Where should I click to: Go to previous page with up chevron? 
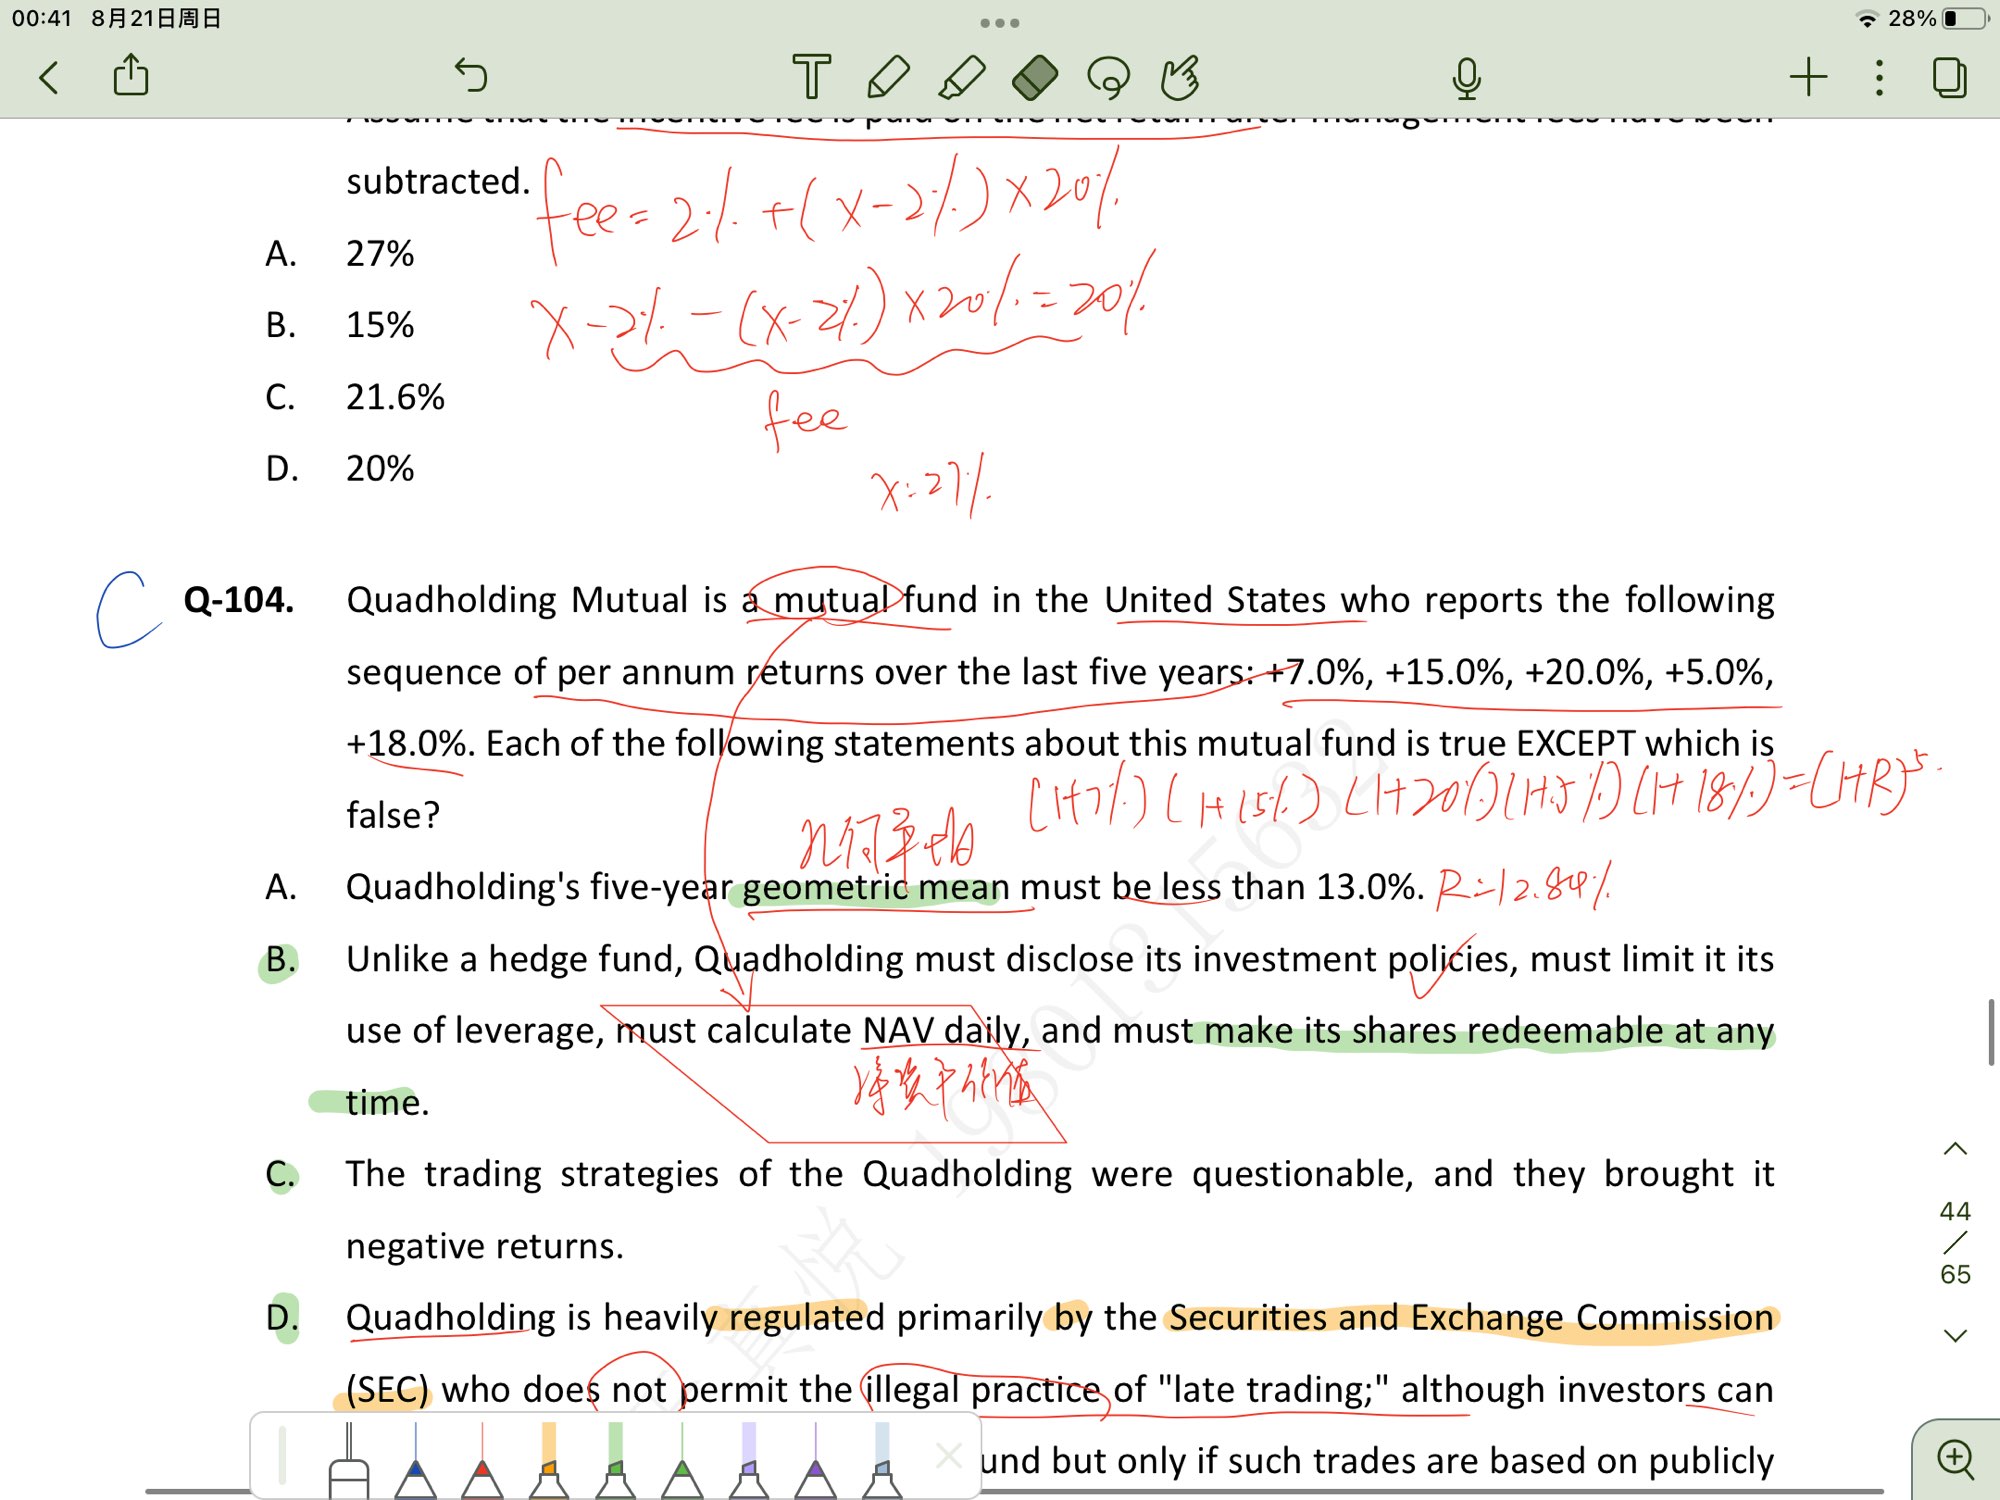(x=1955, y=1149)
